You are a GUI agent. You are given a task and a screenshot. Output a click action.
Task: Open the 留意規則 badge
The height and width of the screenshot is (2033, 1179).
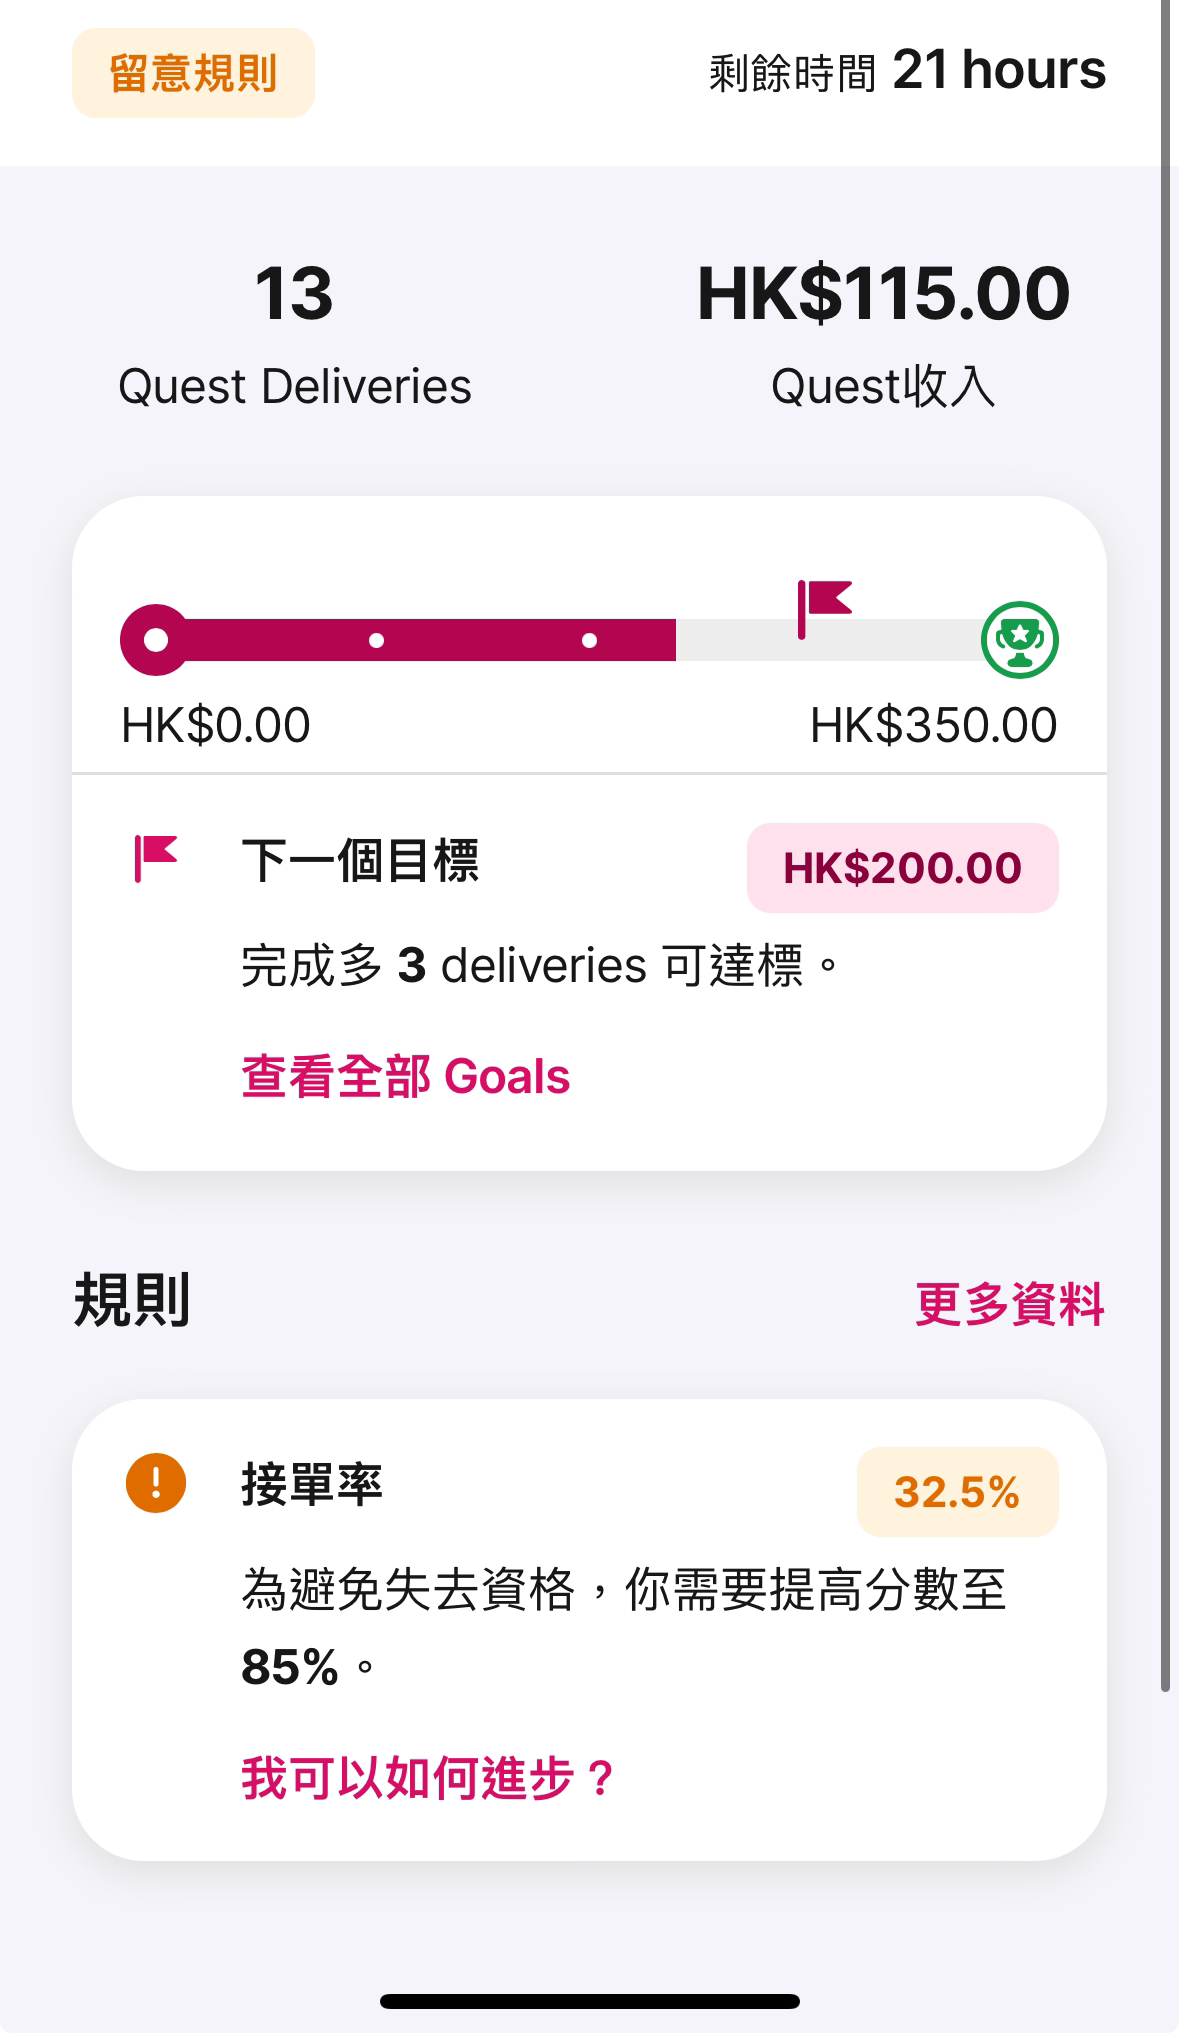click(x=193, y=73)
